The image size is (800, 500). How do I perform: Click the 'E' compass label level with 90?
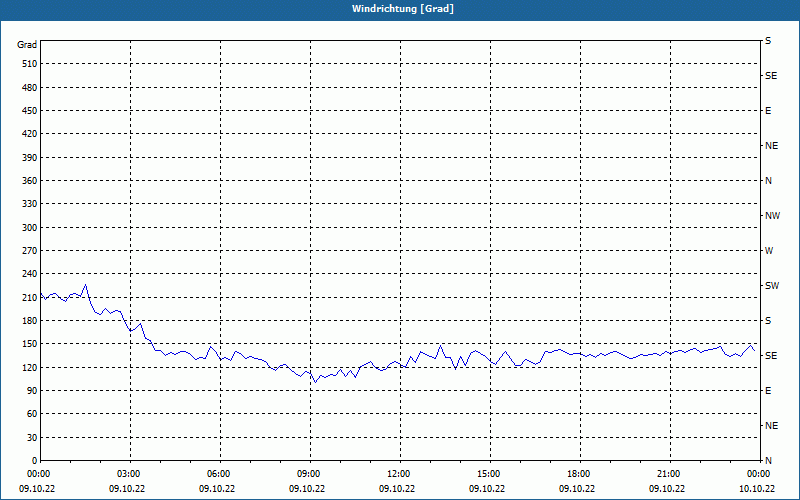coord(768,391)
